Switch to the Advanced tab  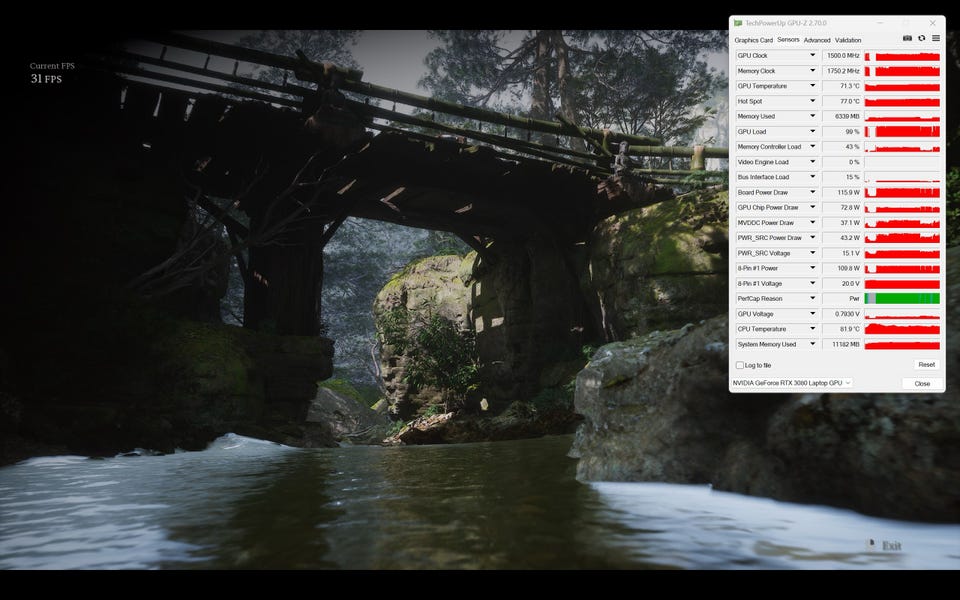(x=817, y=40)
